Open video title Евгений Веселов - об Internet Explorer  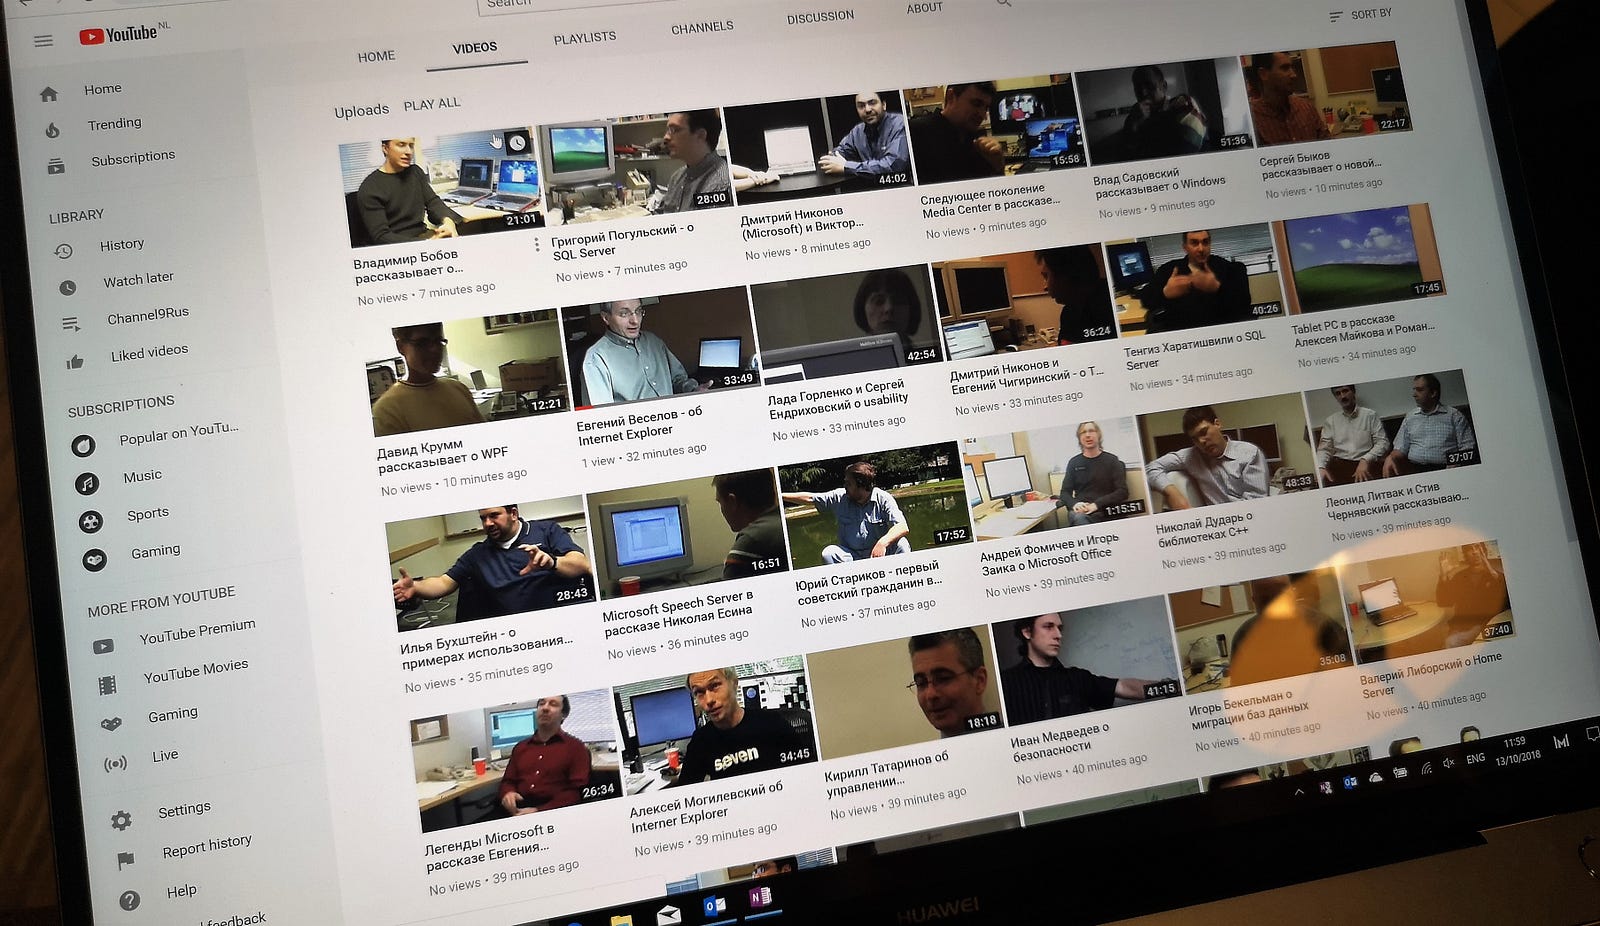tap(640, 425)
